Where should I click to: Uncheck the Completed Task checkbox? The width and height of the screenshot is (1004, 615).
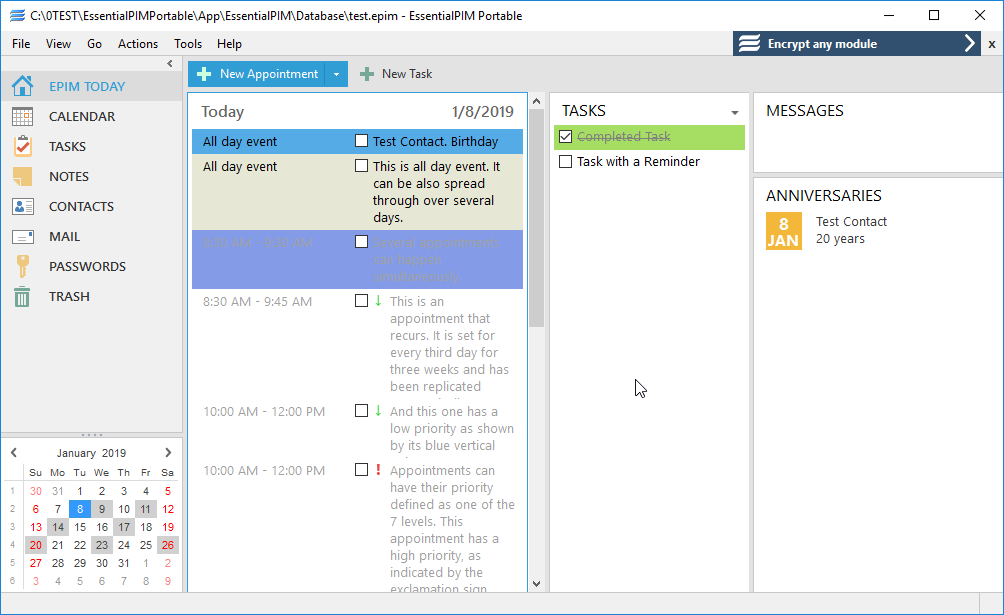click(565, 136)
